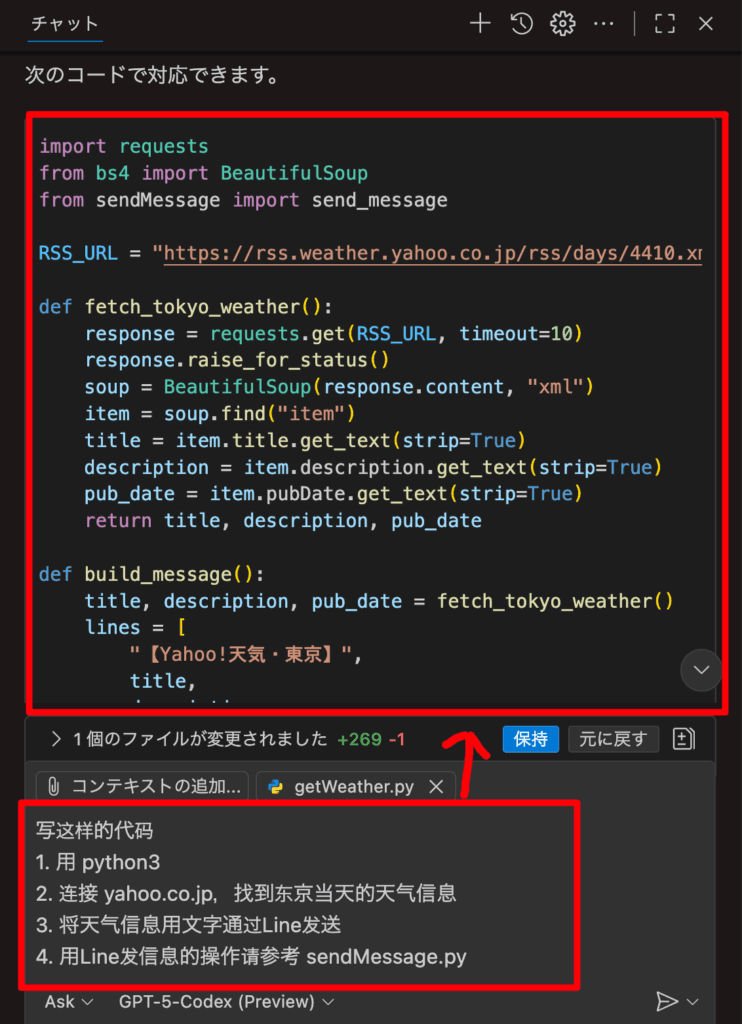
Task: Open the Ask mode dropdown
Action: tap(69, 1001)
